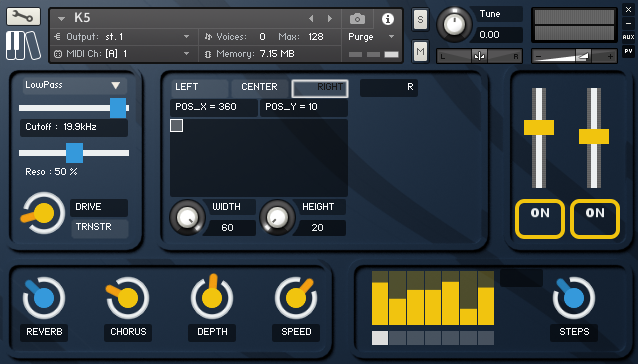Screen dimensions: 638x364
Task: Switch to the RIGHT tab
Action: pyautogui.click(x=320, y=88)
